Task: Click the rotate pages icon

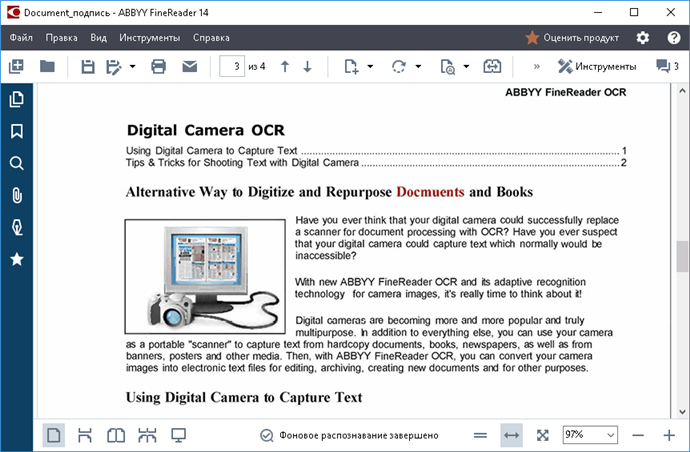Action: (399, 66)
